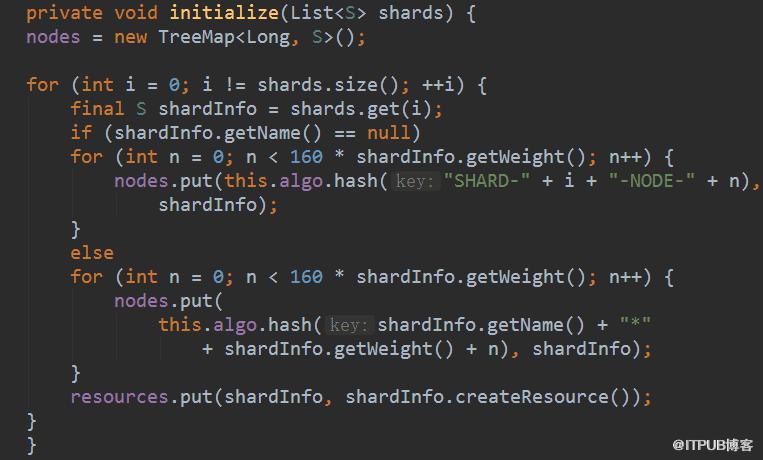Screen dimensions: 763x460
Task: Click "List<S>" parameter type in the signature
Action: [328, 13]
